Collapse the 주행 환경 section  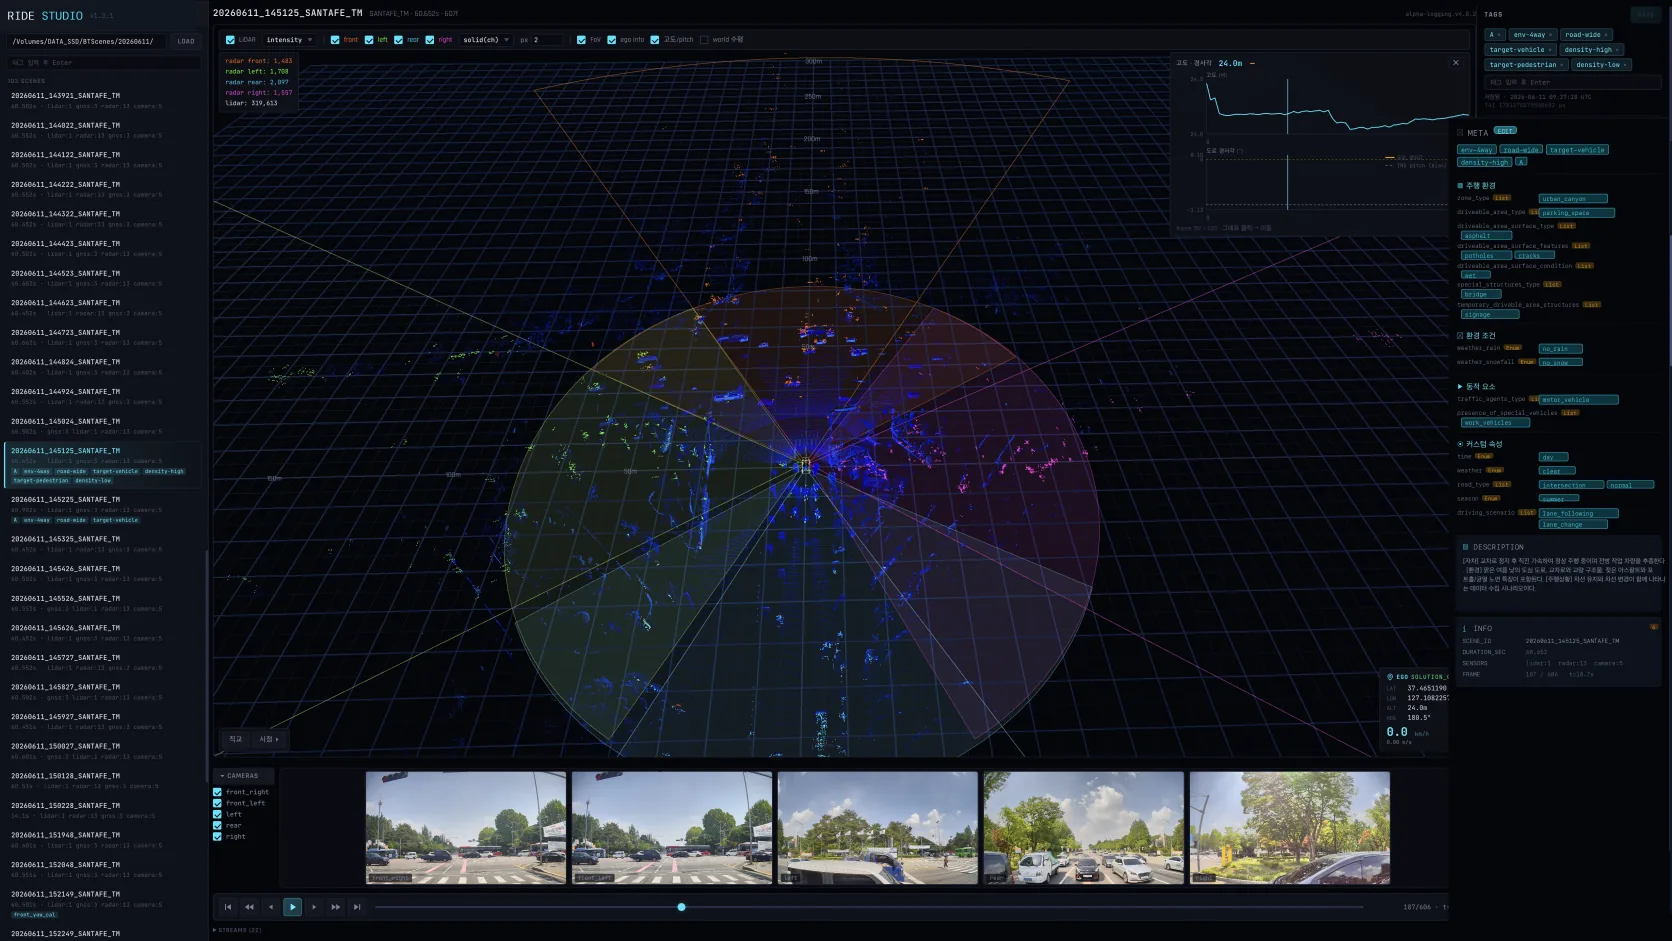click(x=1476, y=186)
